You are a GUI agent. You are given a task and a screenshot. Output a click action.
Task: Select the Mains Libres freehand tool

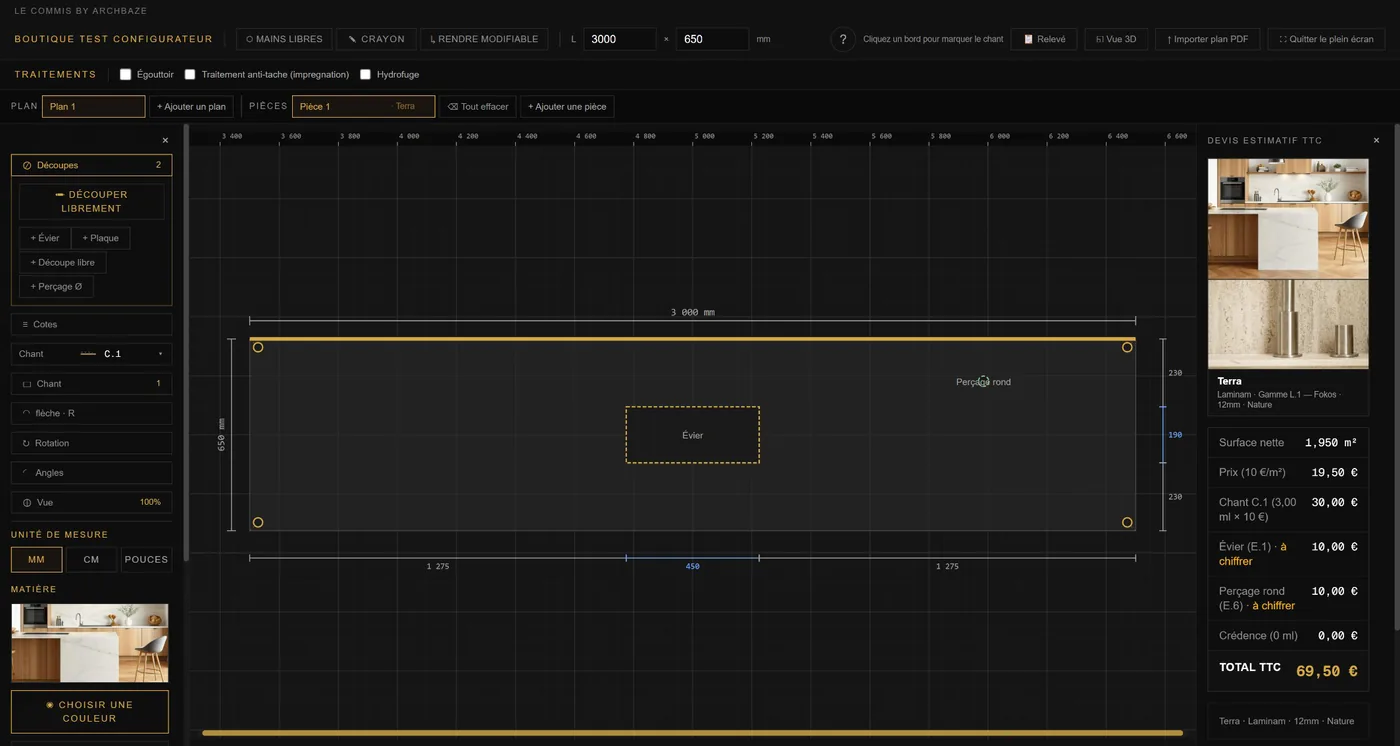tap(284, 39)
